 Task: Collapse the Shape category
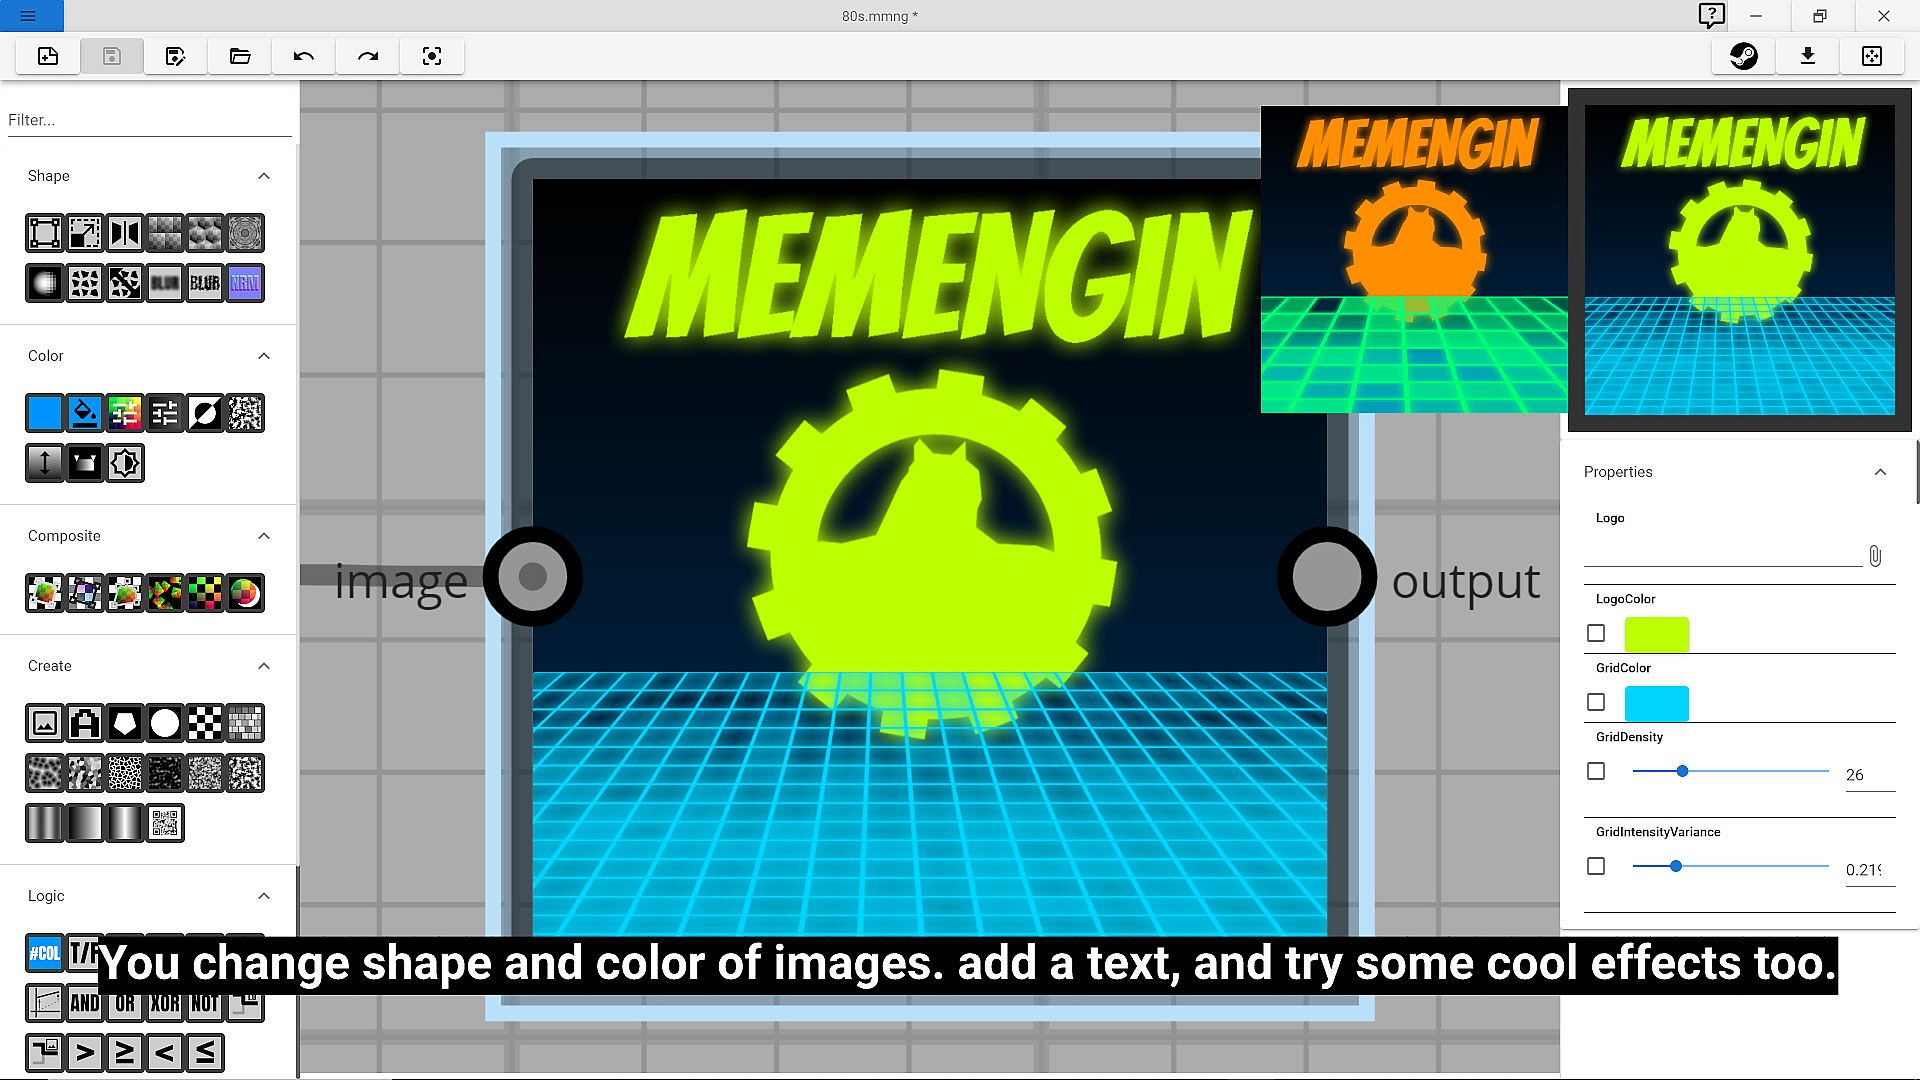(x=264, y=176)
